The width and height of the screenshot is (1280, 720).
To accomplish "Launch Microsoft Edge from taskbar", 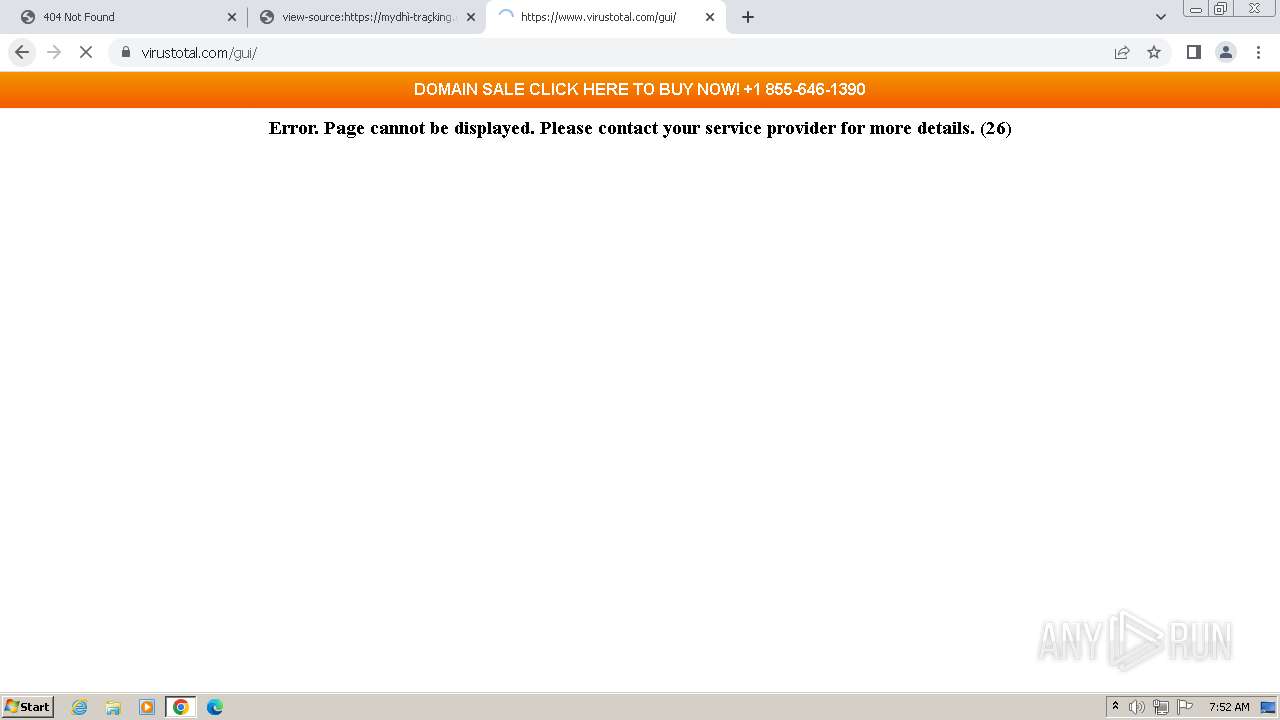I will pos(215,707).
